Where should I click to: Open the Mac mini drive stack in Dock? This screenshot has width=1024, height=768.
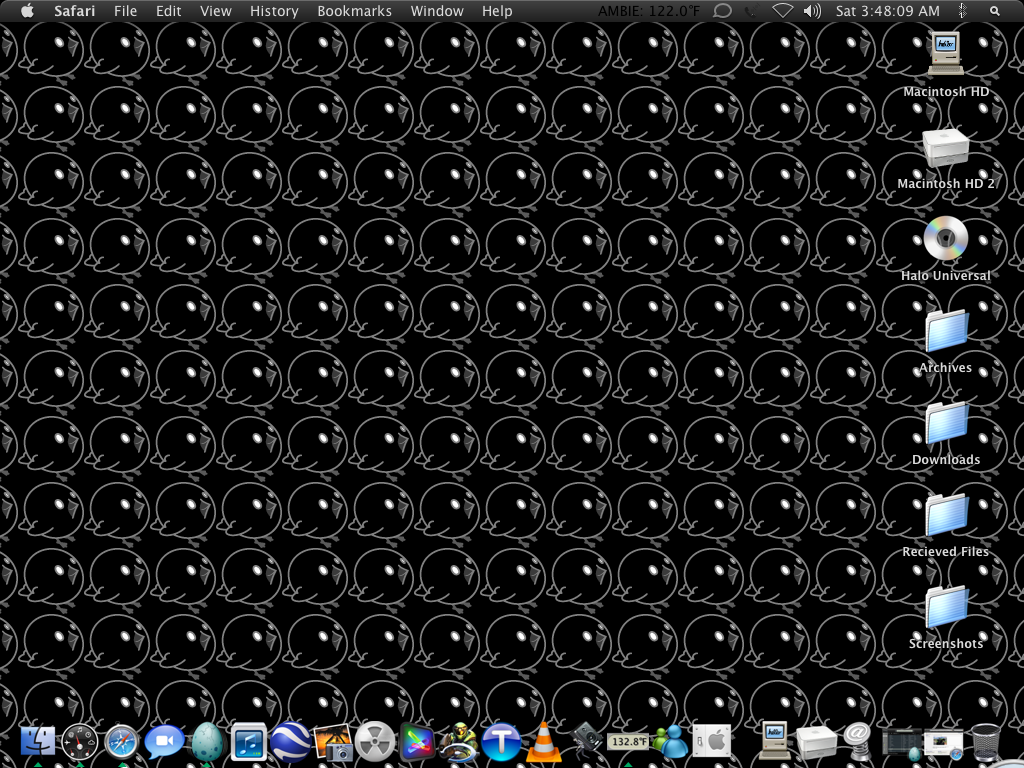816,743
